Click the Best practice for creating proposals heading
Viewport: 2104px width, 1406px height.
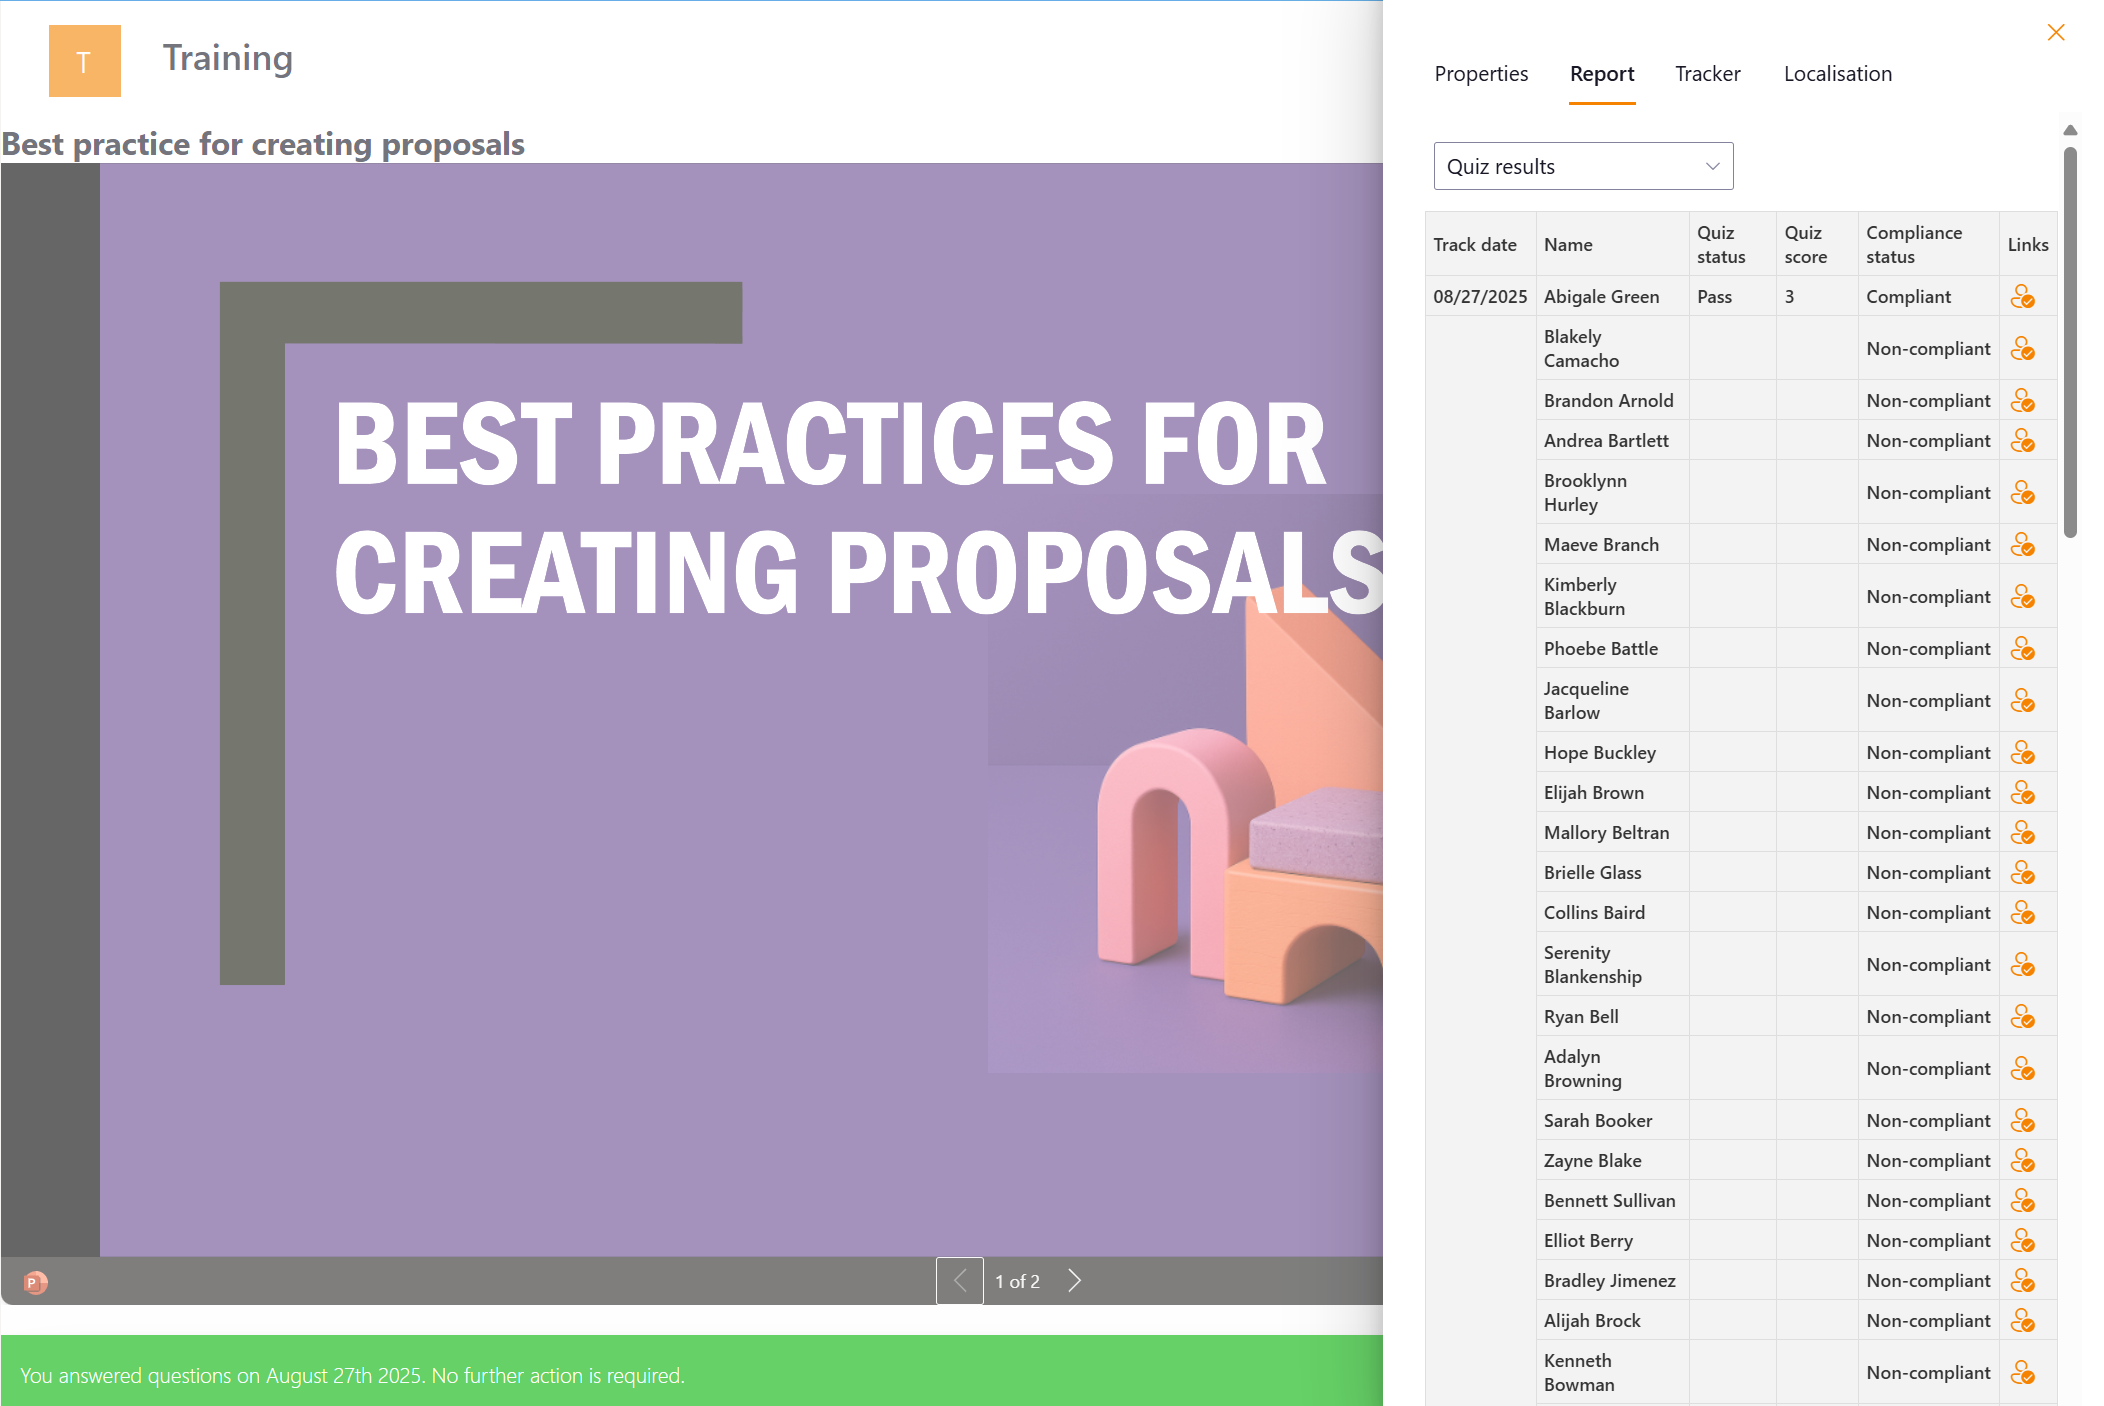coord(263,144)
